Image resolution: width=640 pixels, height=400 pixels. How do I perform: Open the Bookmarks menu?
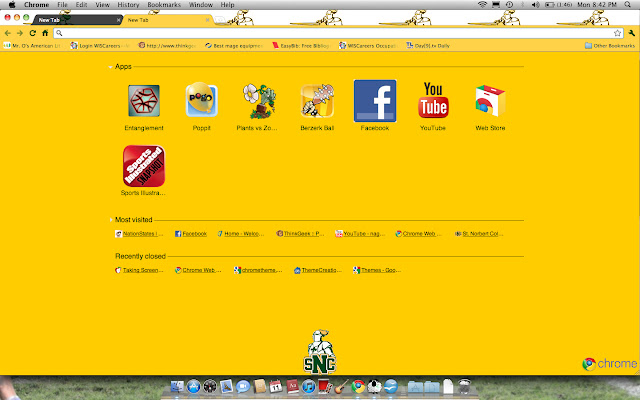[x=164, y=4]
